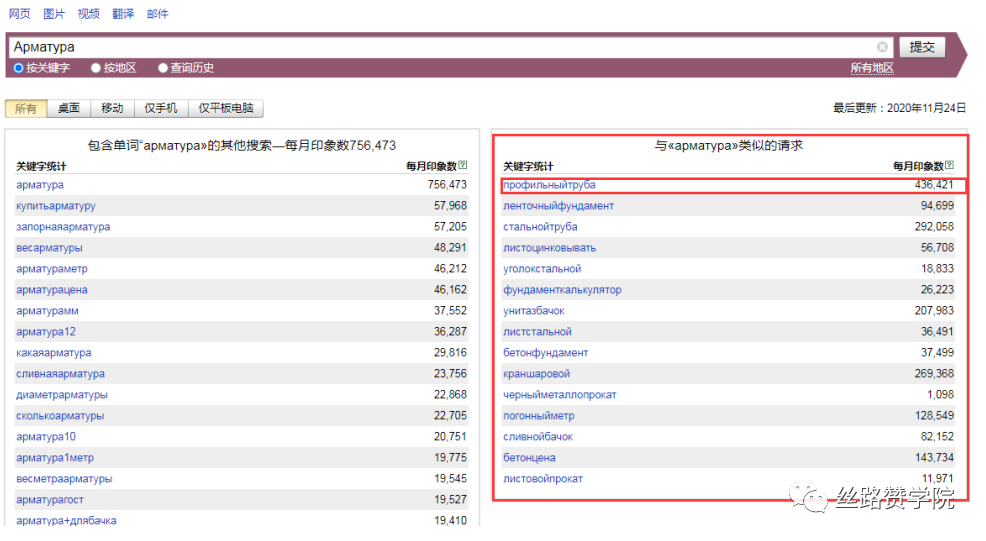Select the 按关键字 radio button
Screen dimensions: 986x541
(x=18, y=68)
